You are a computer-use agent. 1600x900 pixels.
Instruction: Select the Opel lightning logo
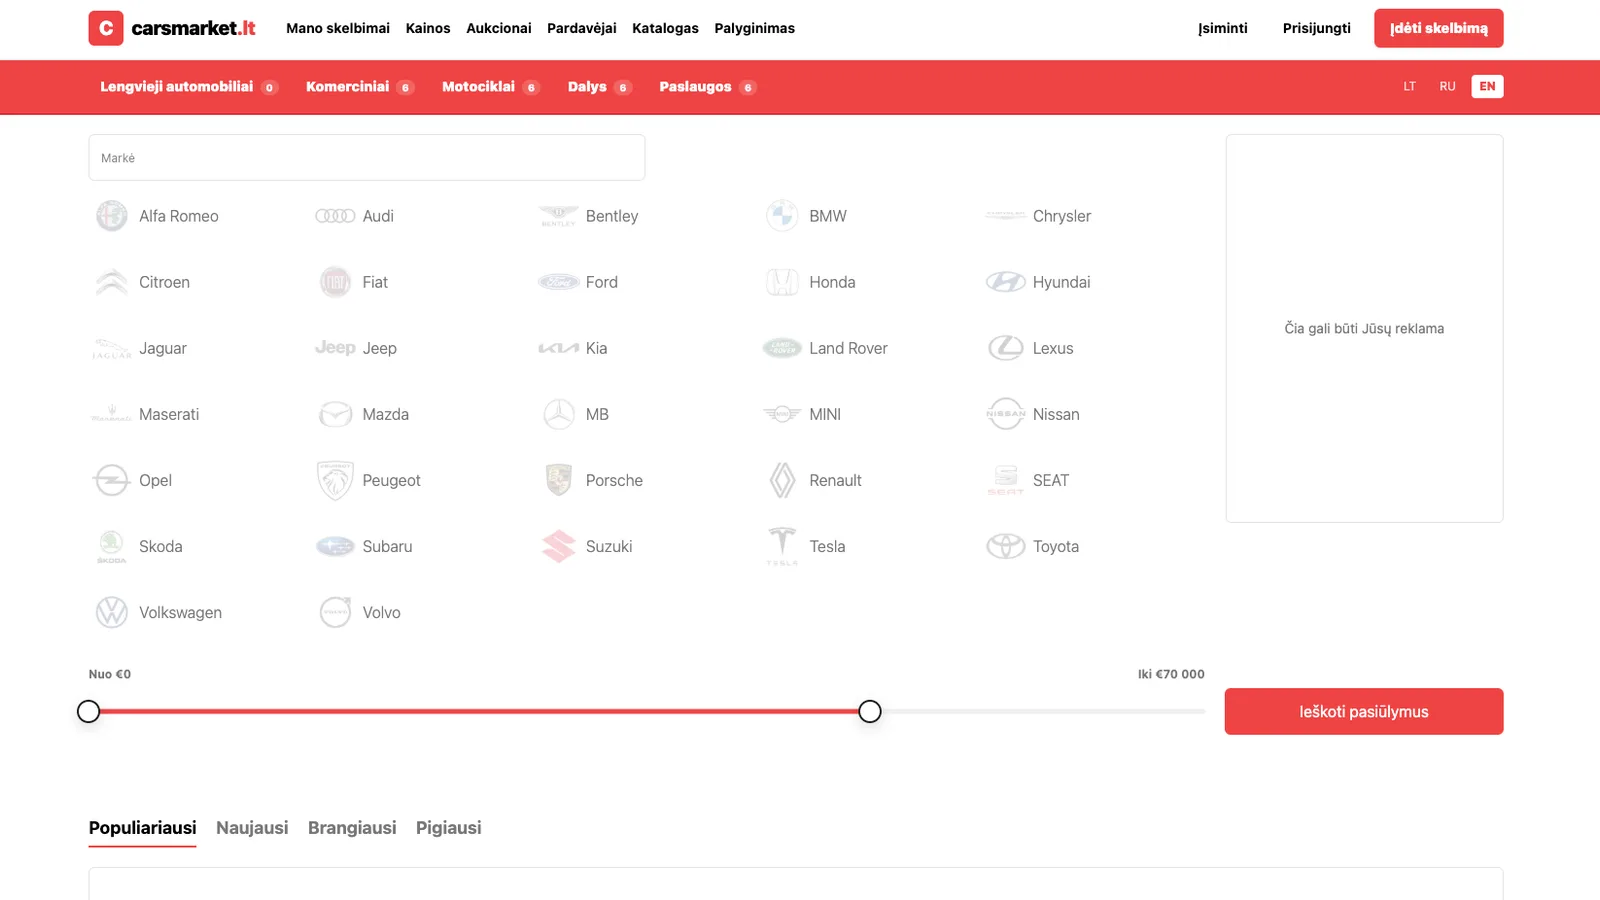111,480
